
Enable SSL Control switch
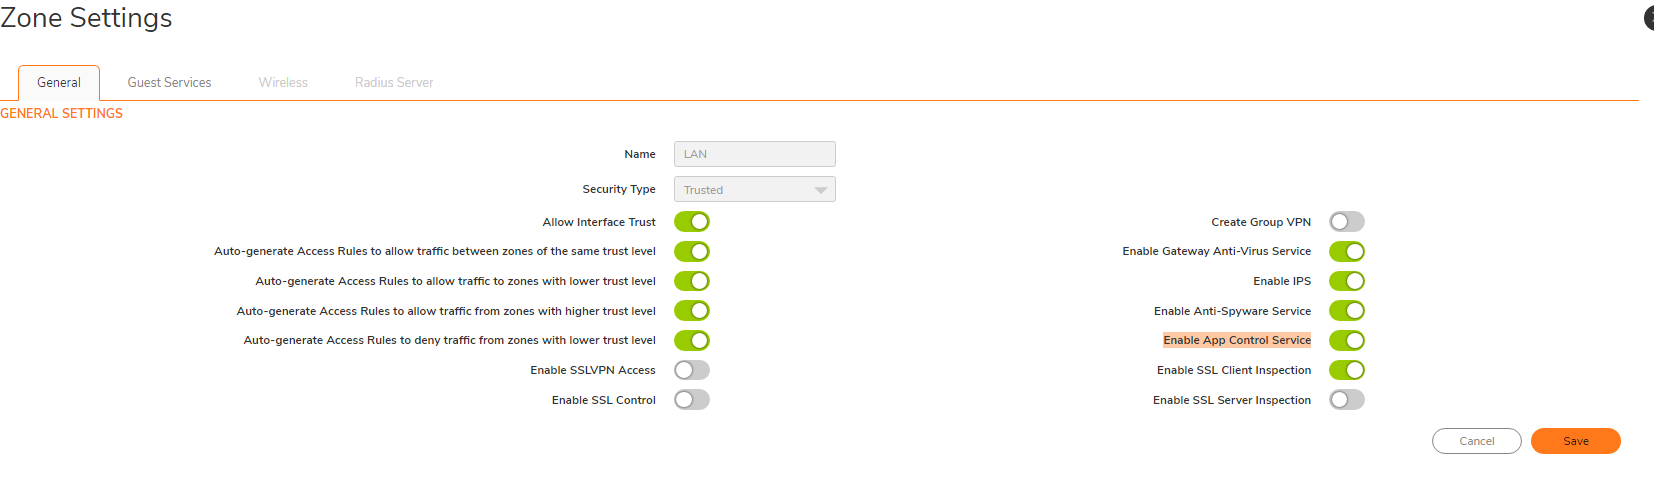691,400
